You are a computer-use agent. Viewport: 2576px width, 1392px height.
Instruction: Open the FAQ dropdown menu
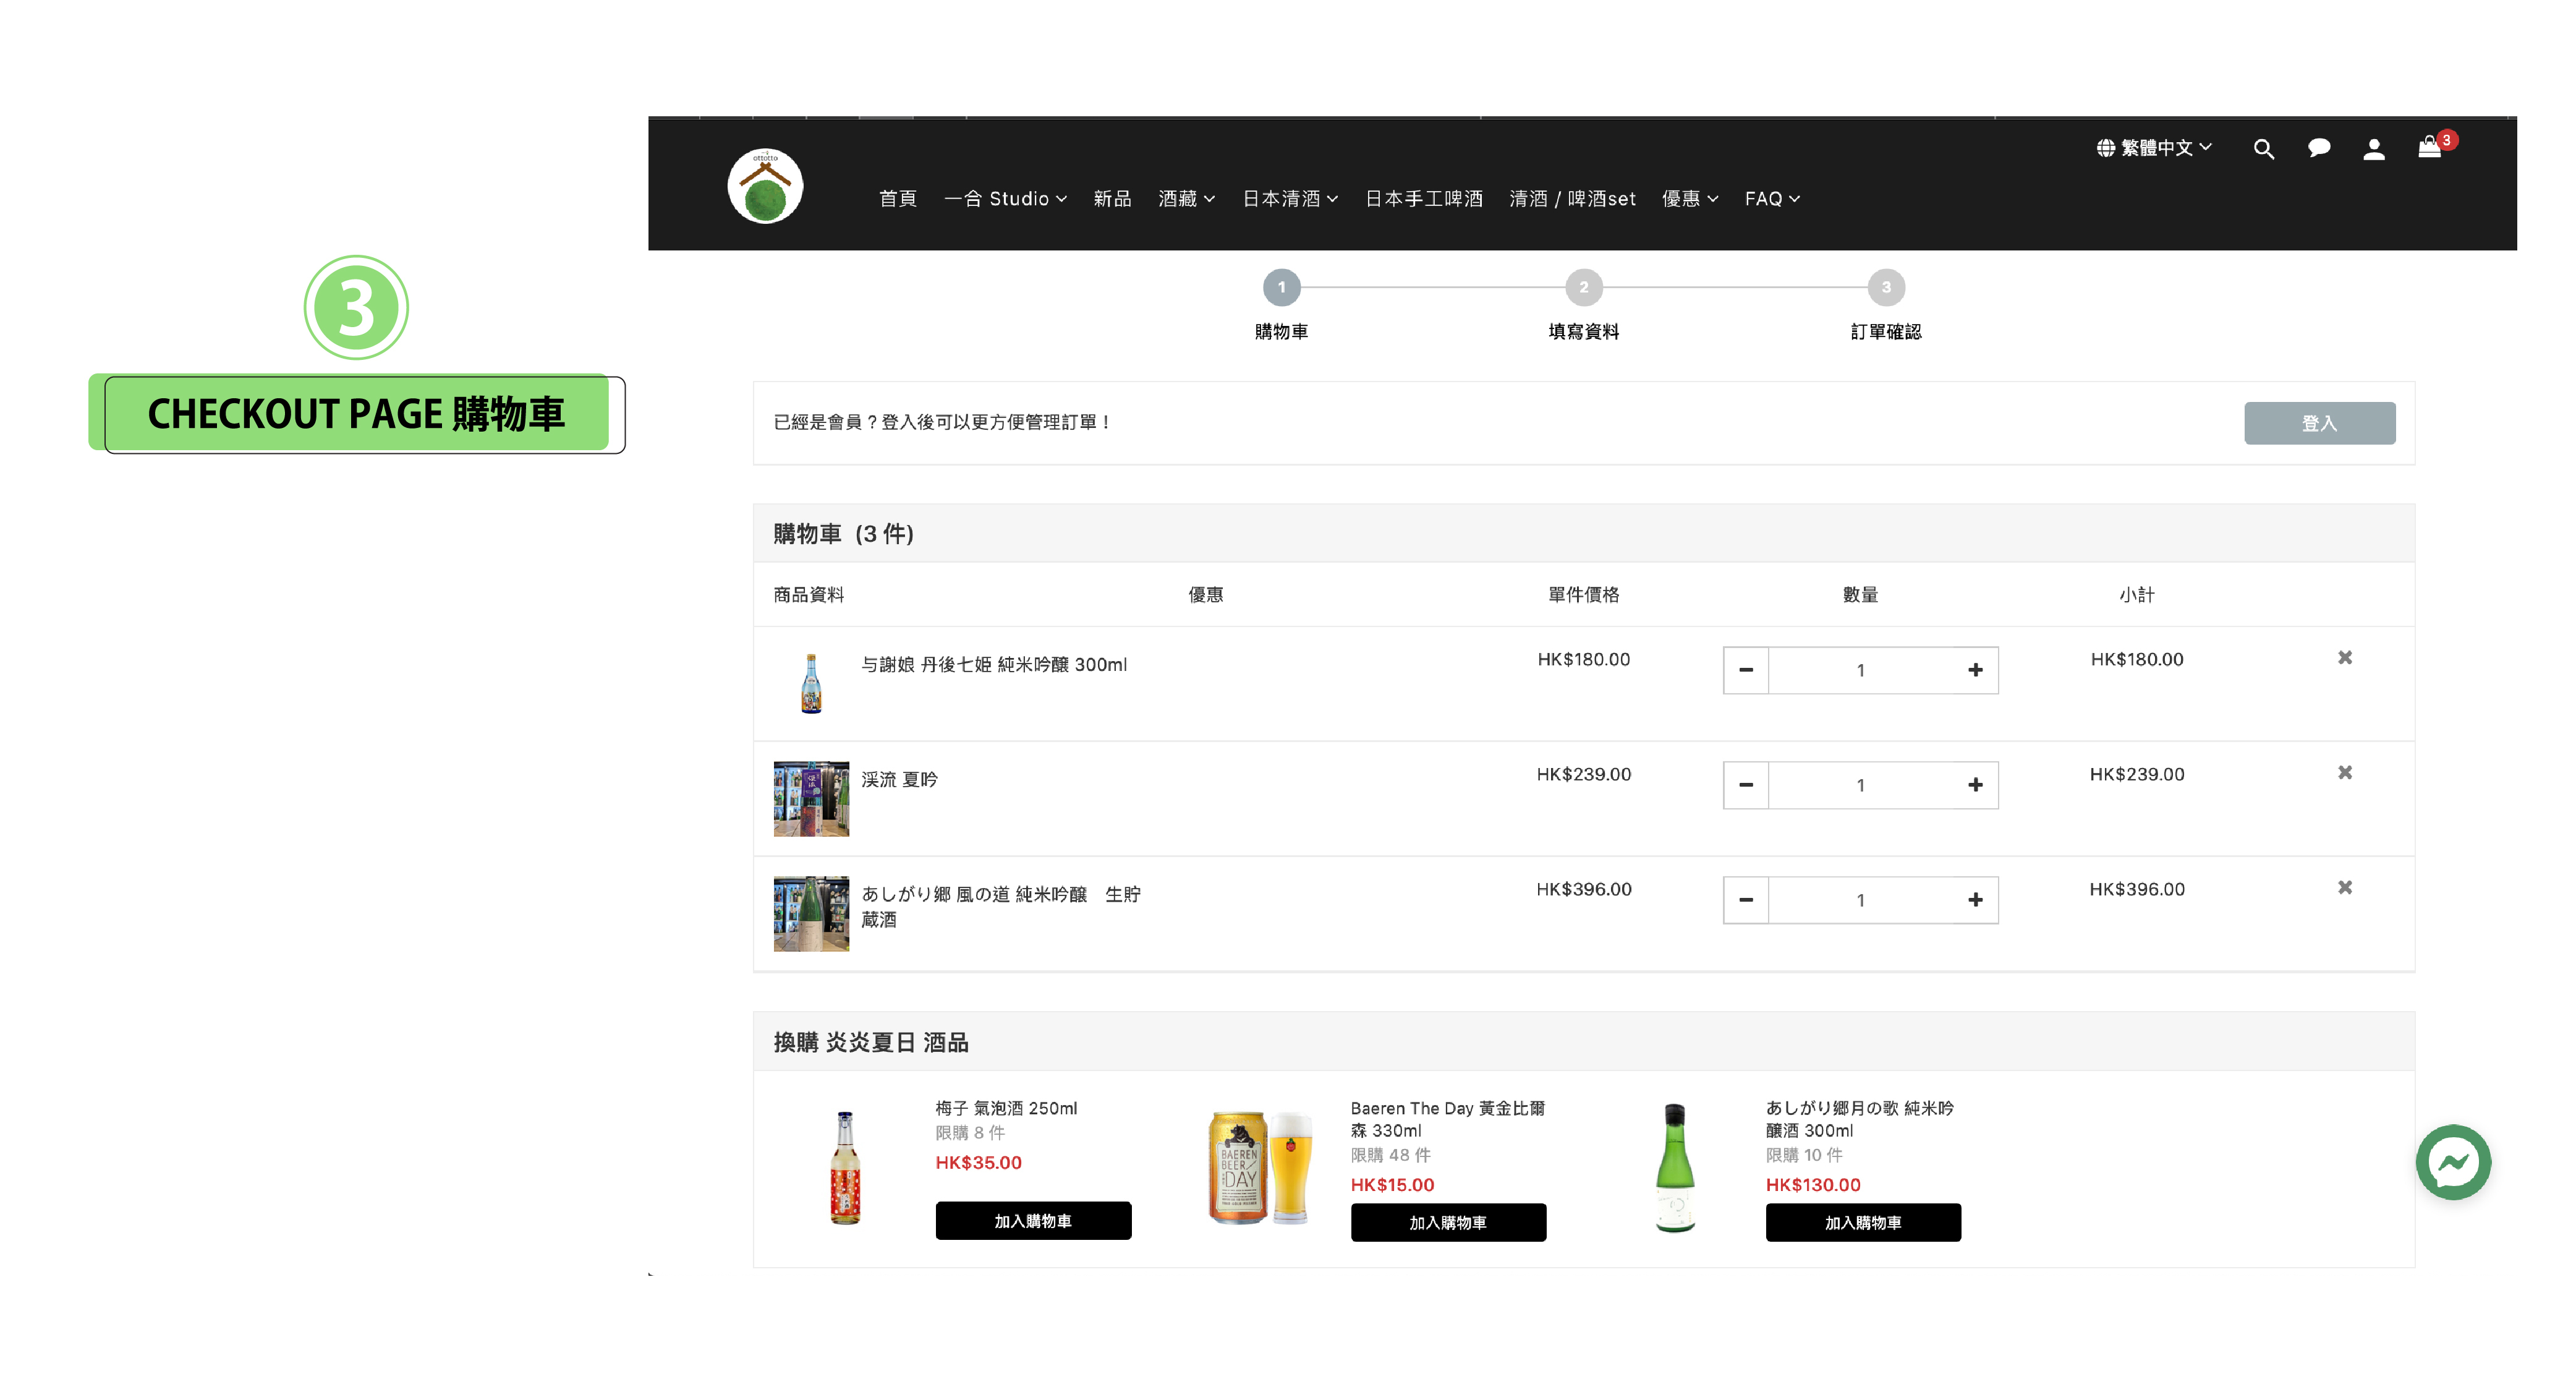pos(1771,199)
